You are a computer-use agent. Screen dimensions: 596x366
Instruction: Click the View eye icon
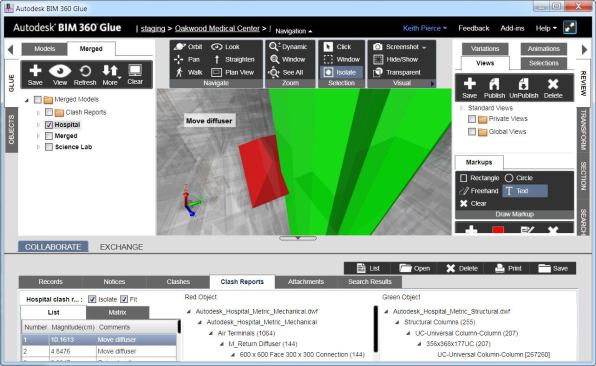(60, 75)
